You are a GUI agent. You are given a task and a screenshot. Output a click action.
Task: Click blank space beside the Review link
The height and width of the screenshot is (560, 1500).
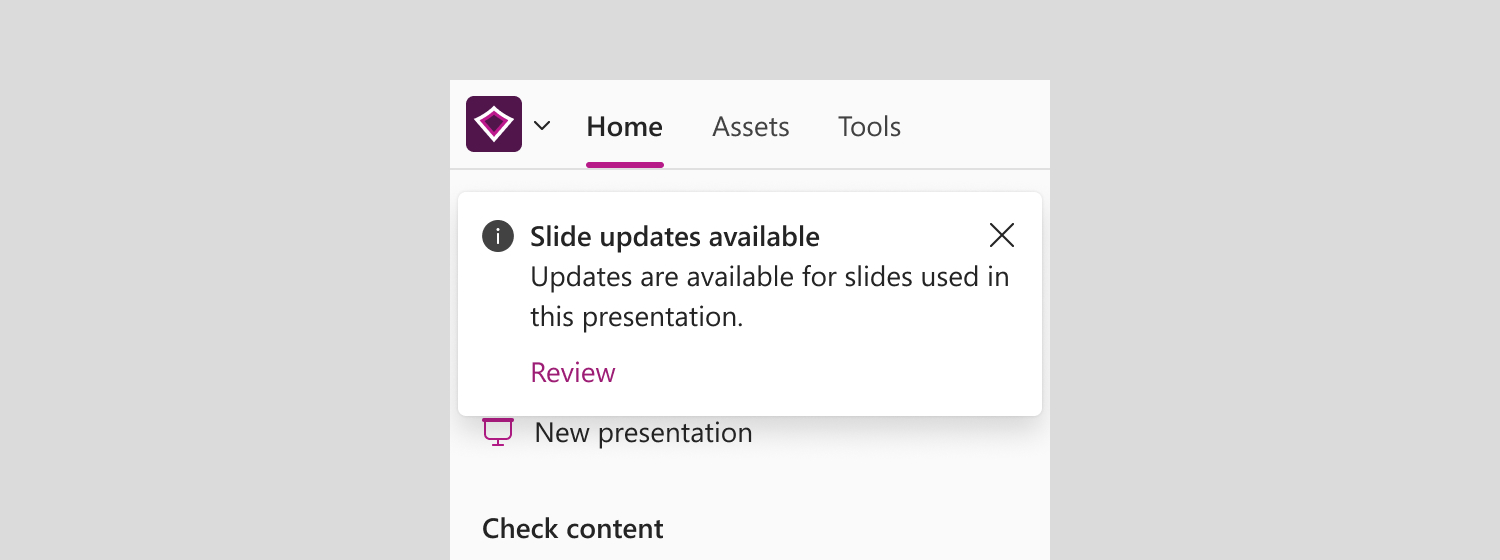point(820,373)
